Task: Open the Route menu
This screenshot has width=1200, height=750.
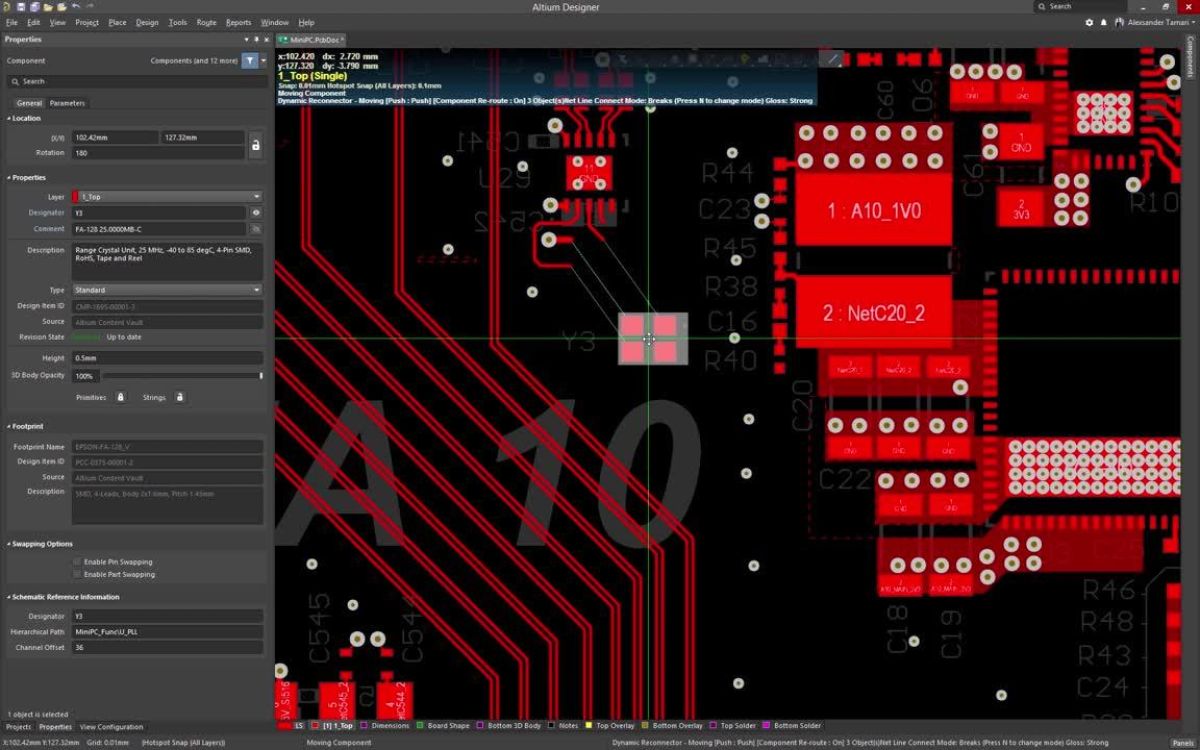Action: pos(206,22)
